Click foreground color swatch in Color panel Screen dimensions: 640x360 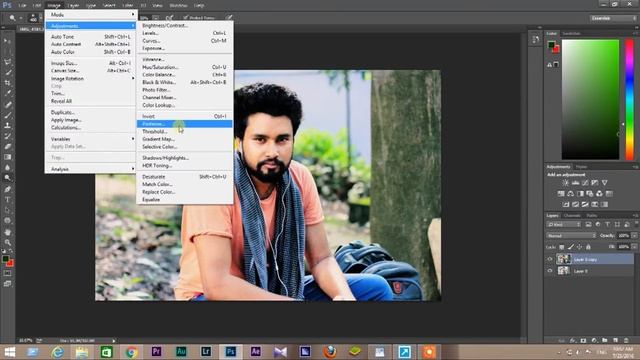(551, 44)
